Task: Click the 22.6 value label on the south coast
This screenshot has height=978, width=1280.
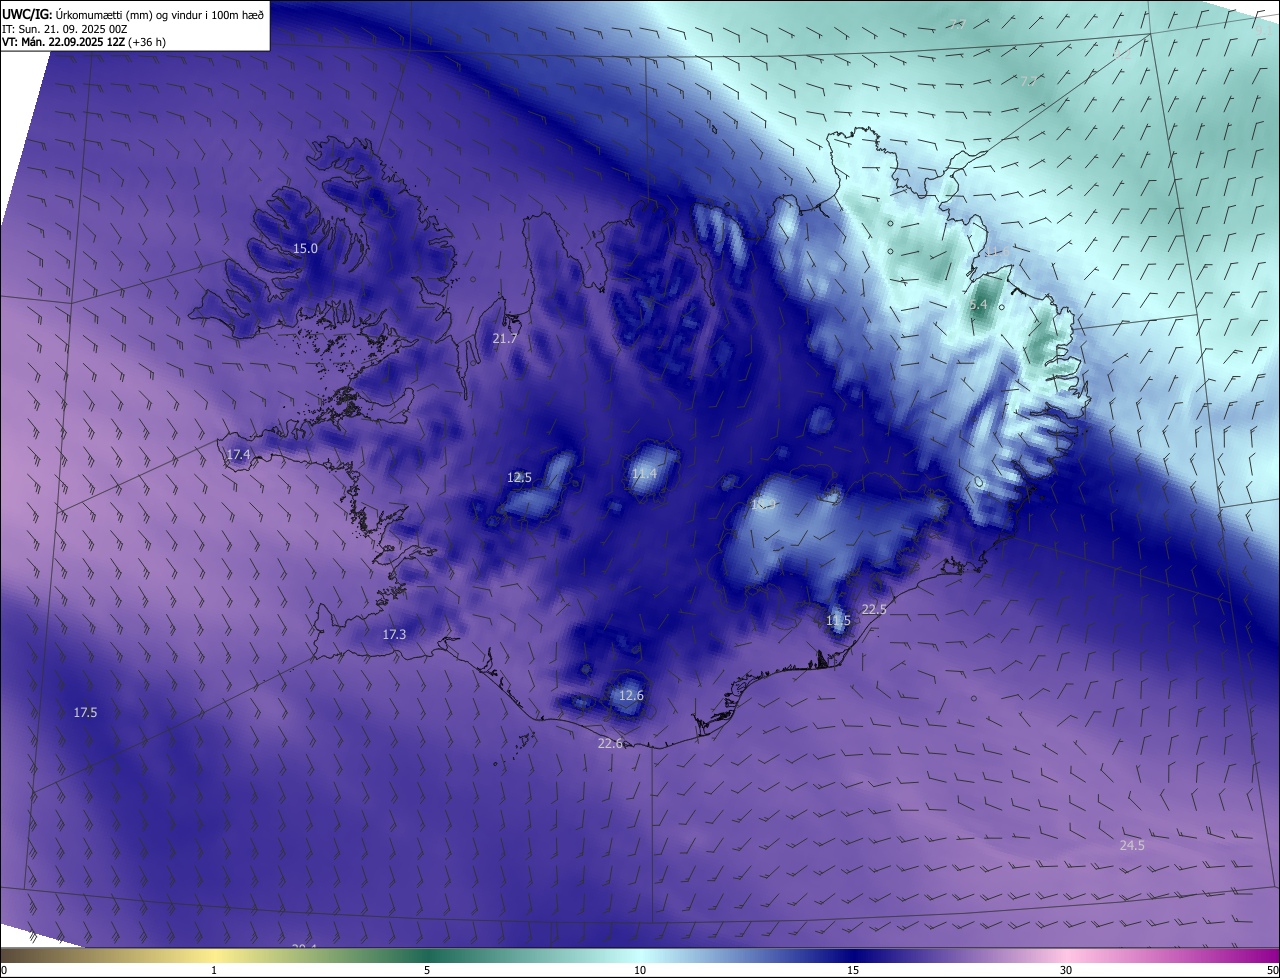Action: pos(610,743)
